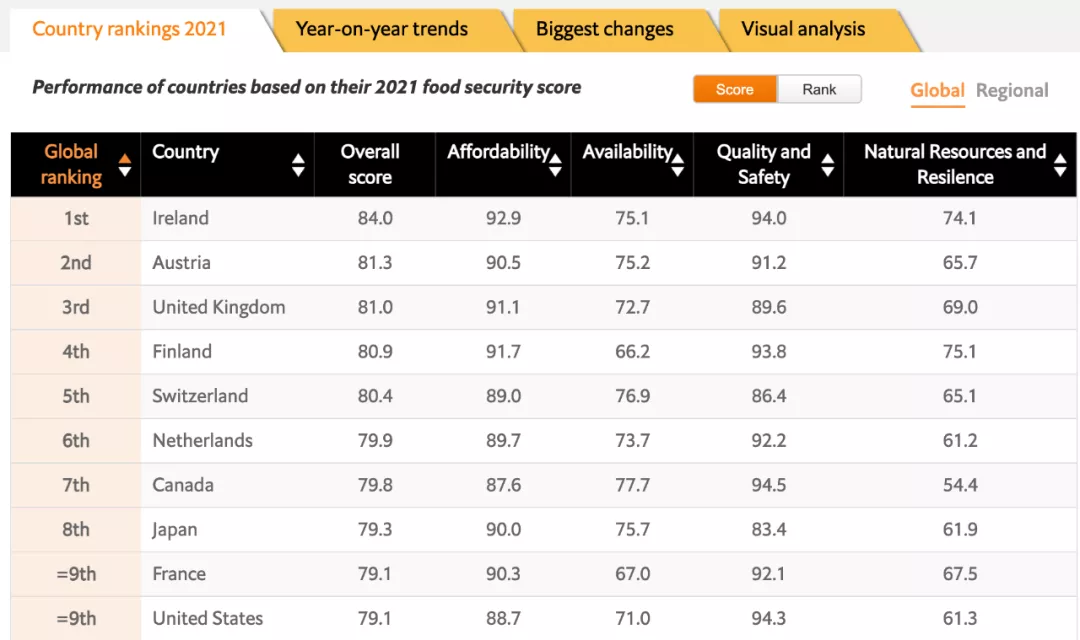Sort by Quality and Safety arrows
Image resolution: width=1080 pixels, height=640 pixels.
(x=827, y=165)
